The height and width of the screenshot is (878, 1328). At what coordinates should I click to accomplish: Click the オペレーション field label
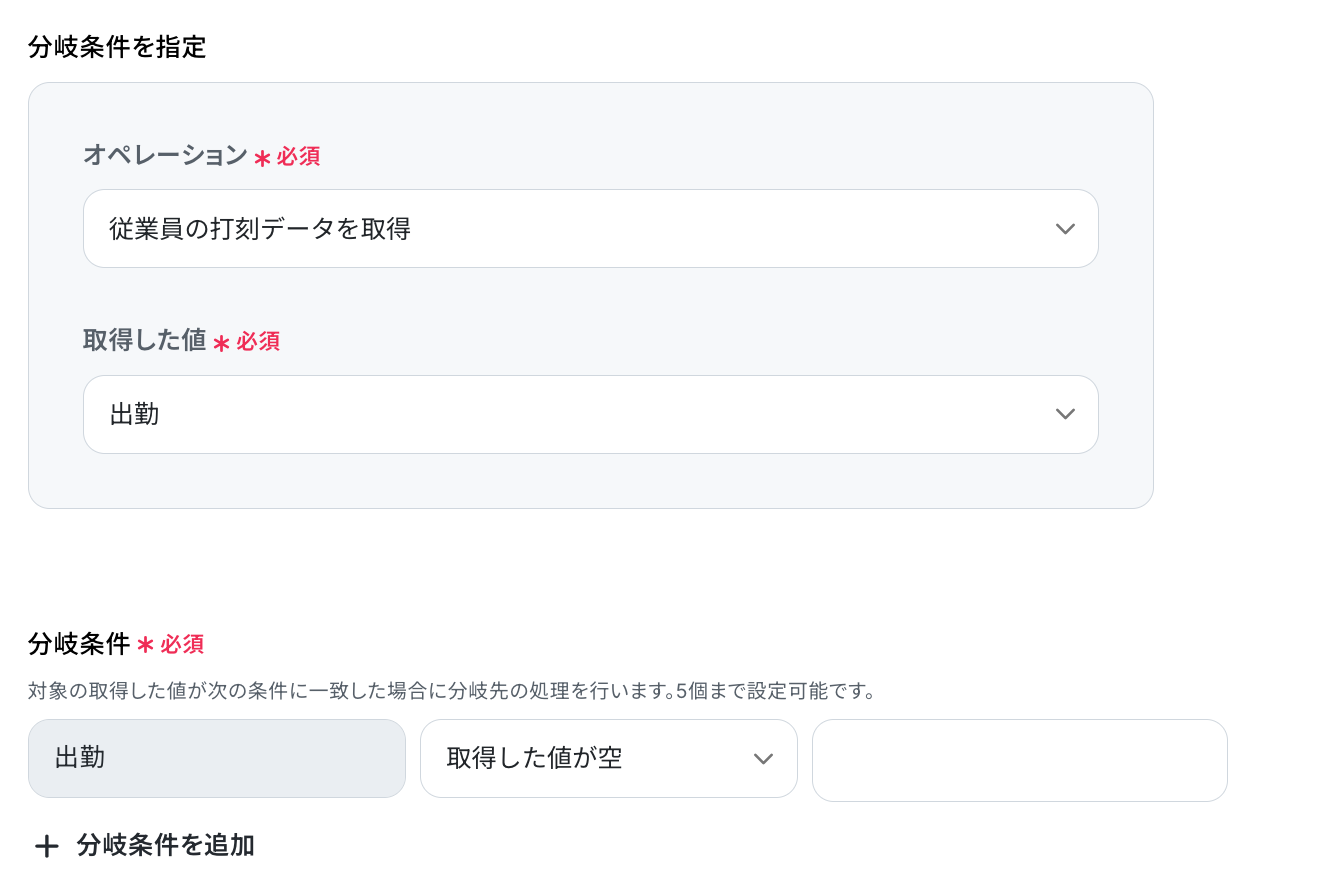click(x=165, y=155)
